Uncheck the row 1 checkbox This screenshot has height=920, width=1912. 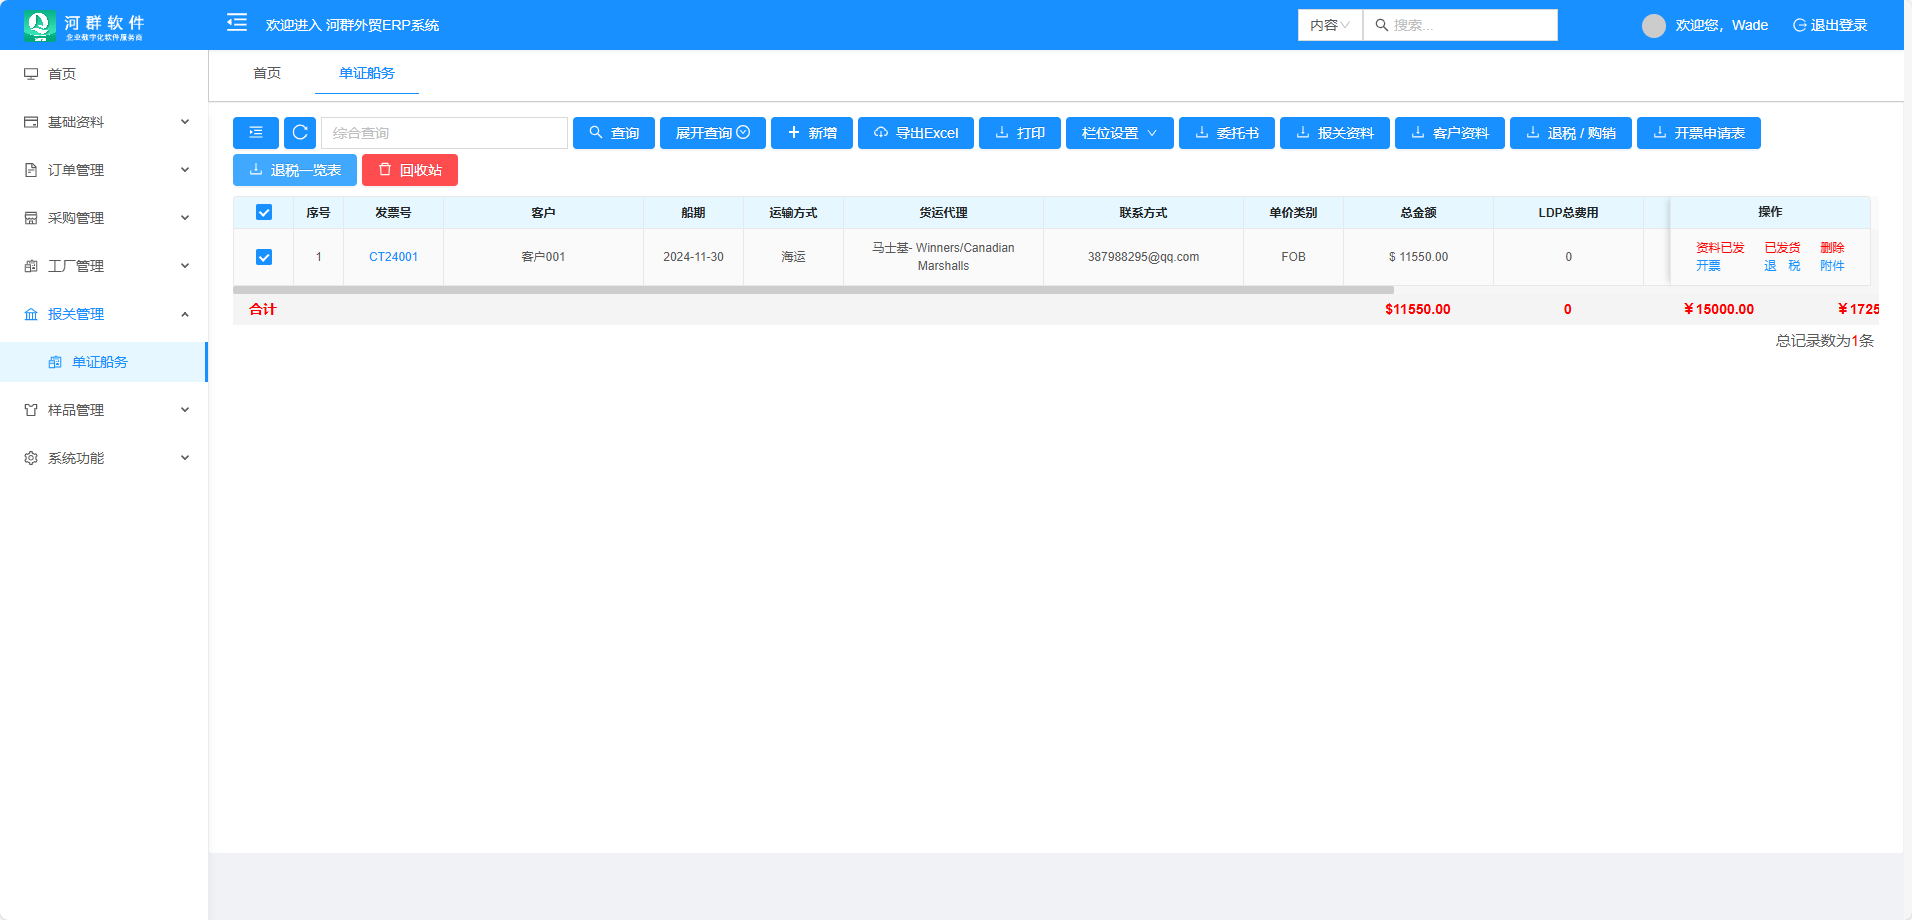[264, 257]
